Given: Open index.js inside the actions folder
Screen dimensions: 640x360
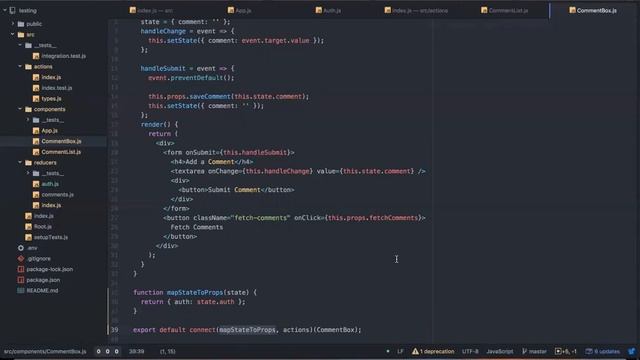Looking at the screenshot, I should coord(51,77).
